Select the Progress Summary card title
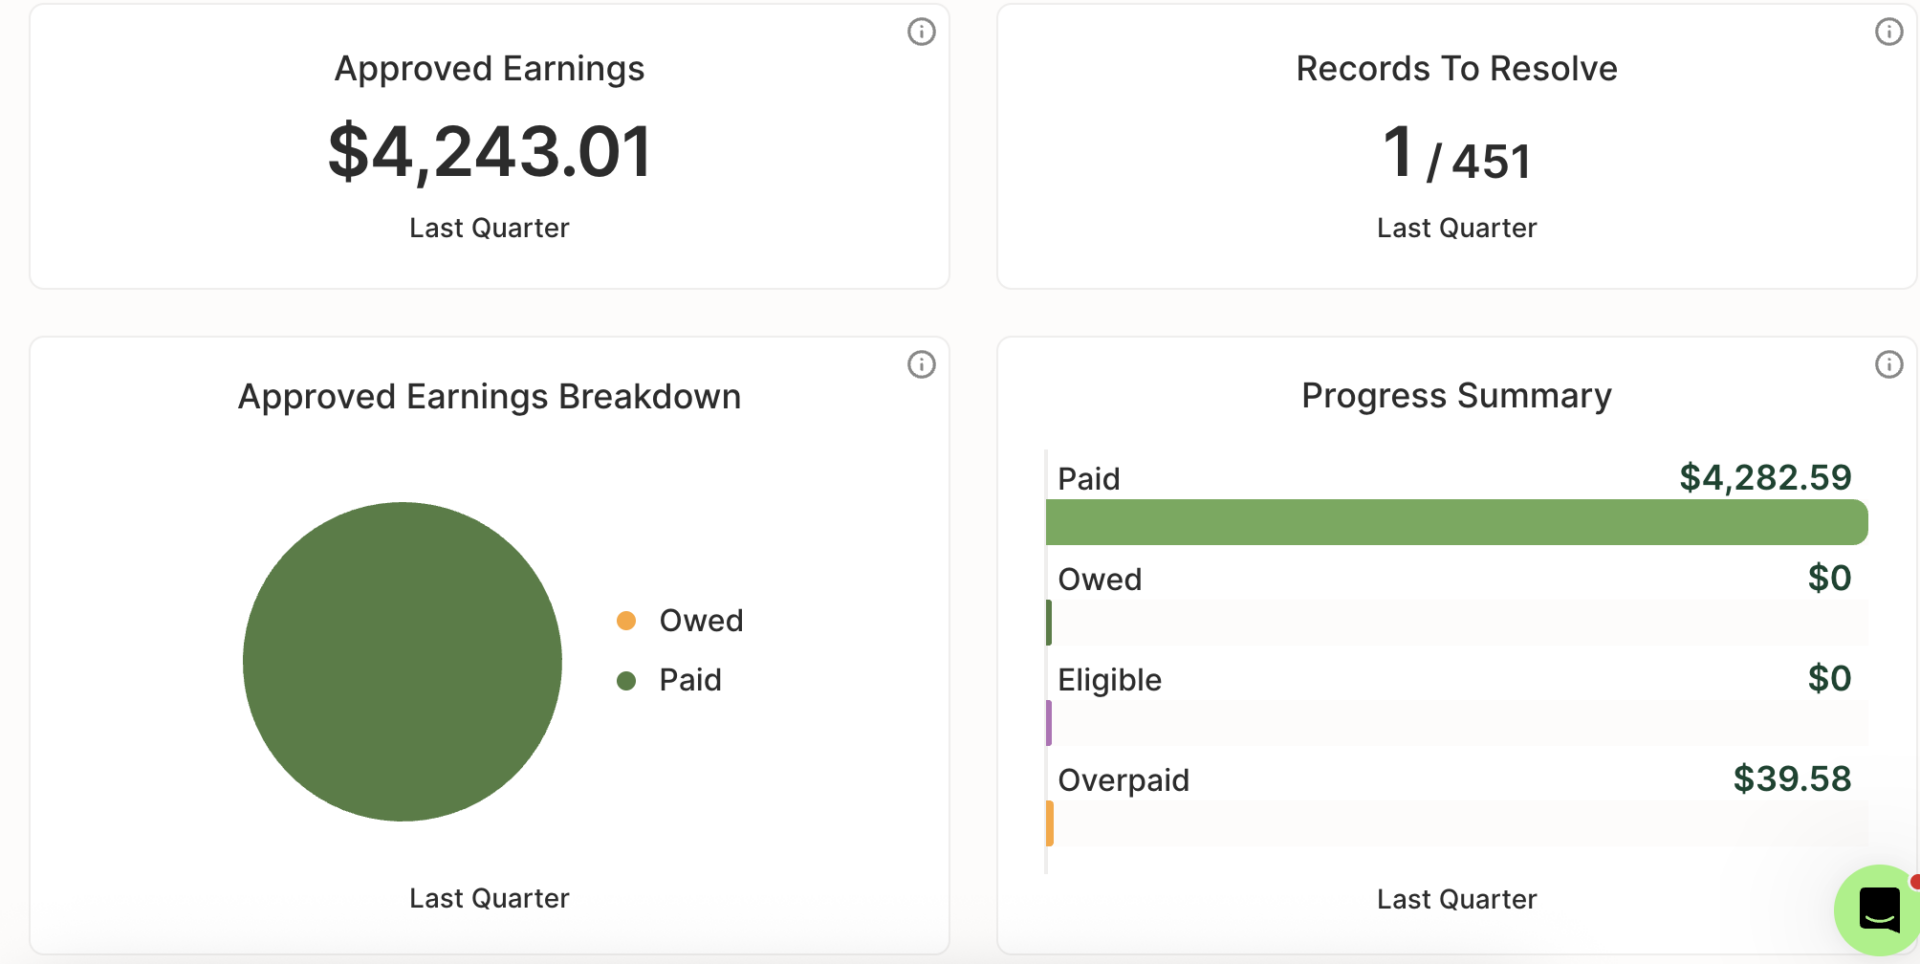Screen dimensions: 1920x964 1456,395
